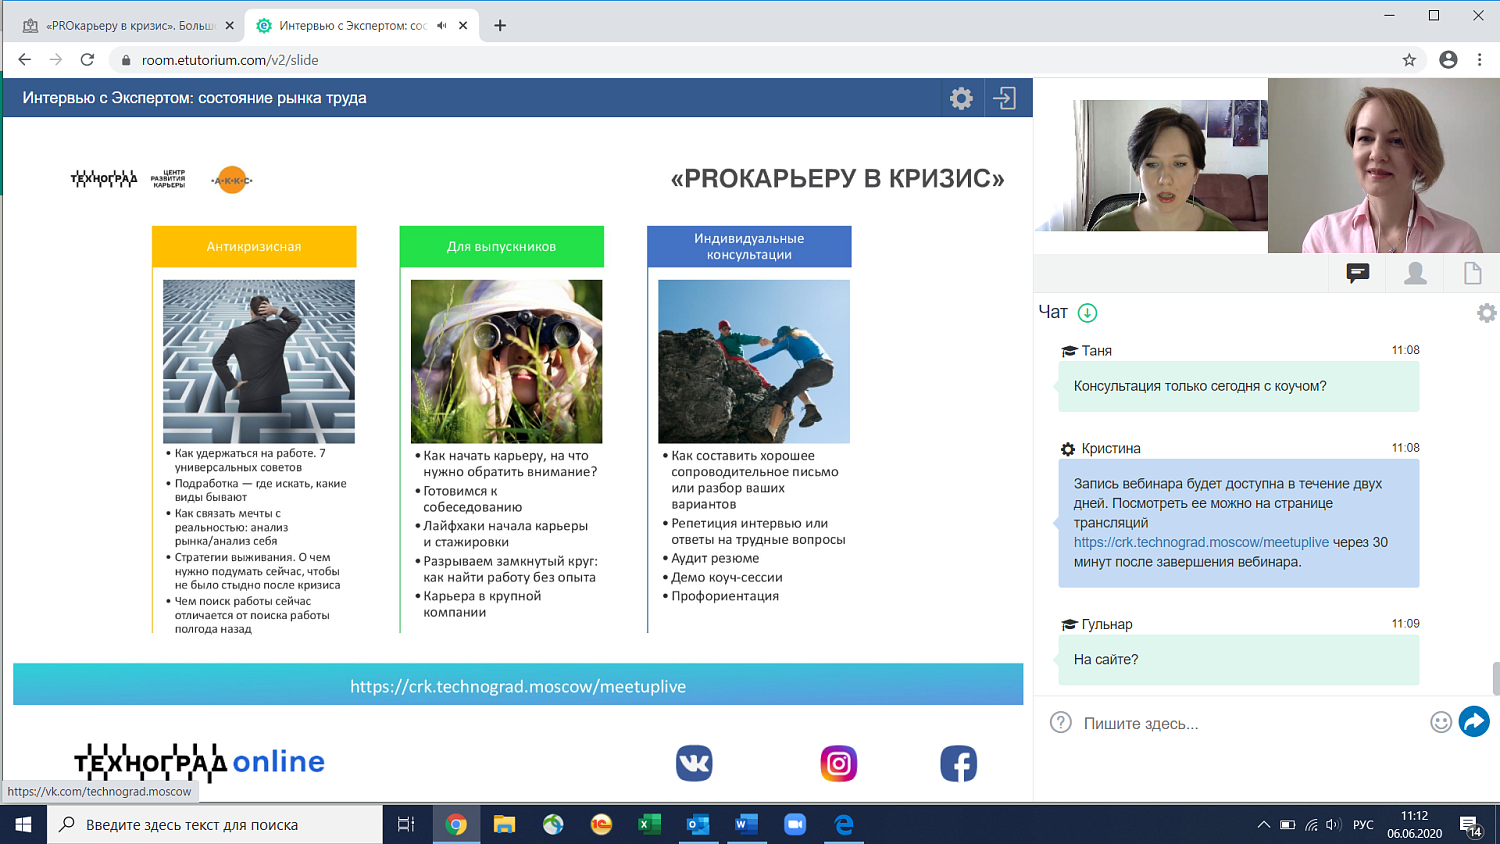Open the Windows Start menu

23,824
